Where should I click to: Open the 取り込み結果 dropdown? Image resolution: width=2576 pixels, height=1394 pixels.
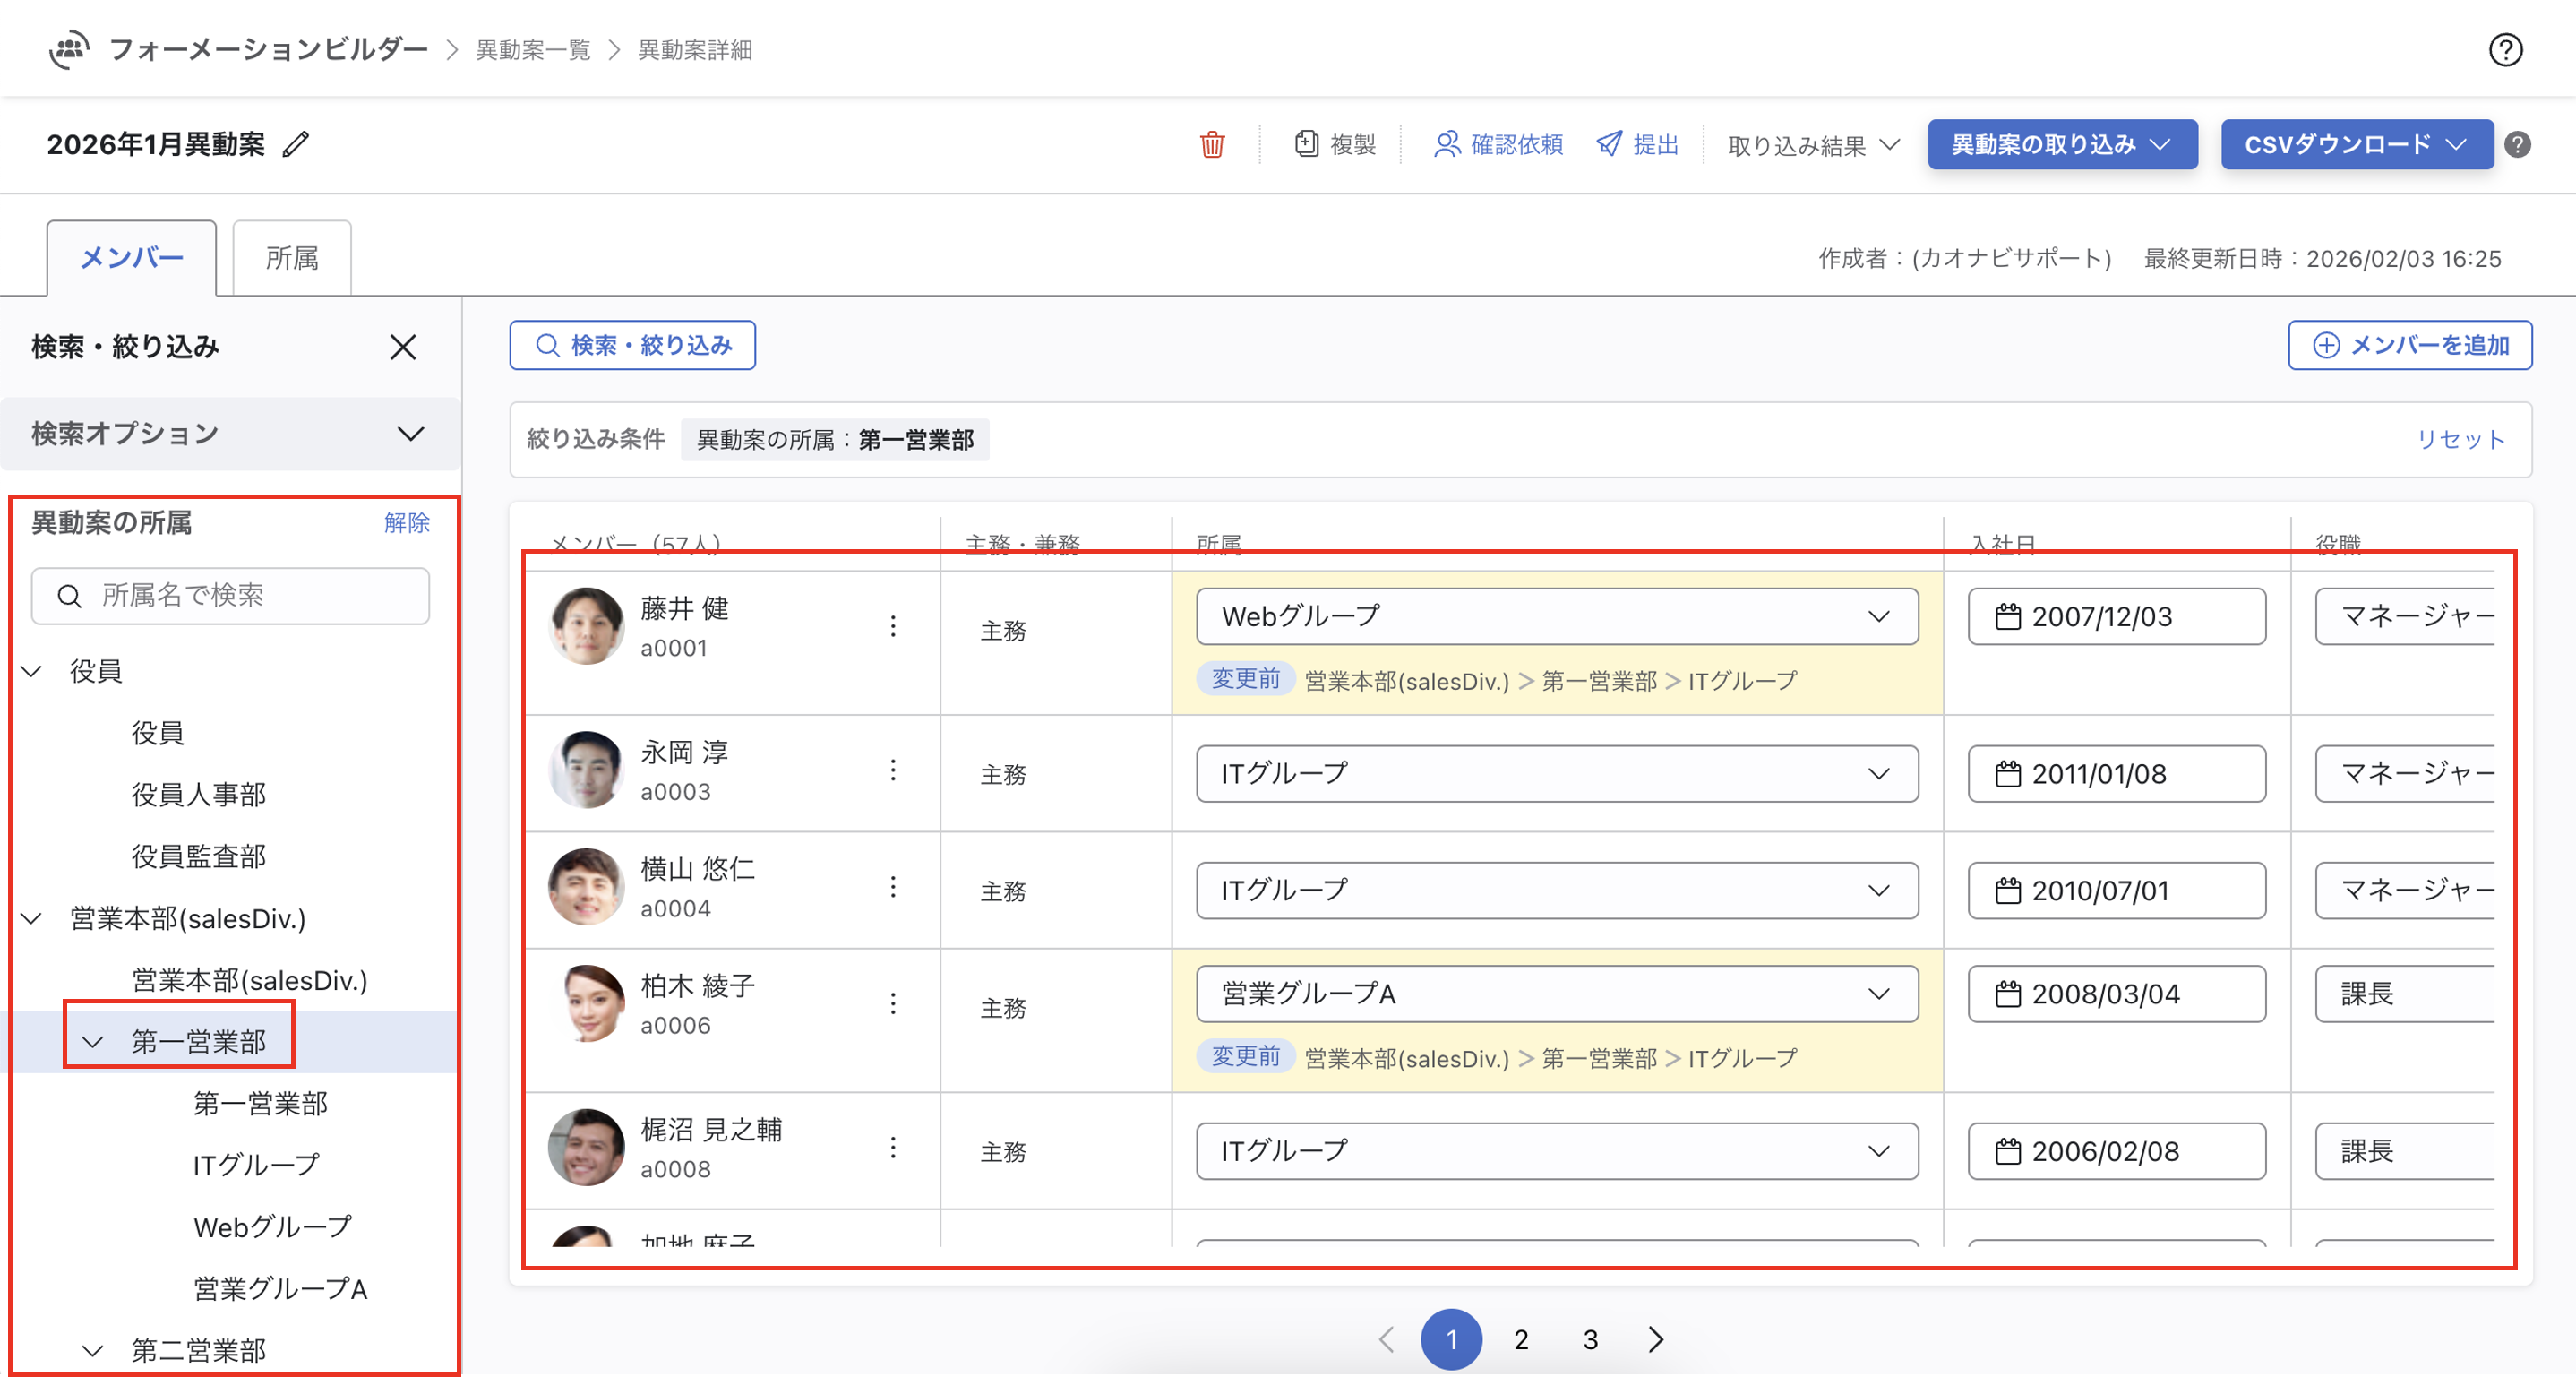click(x=1813, y=145)
